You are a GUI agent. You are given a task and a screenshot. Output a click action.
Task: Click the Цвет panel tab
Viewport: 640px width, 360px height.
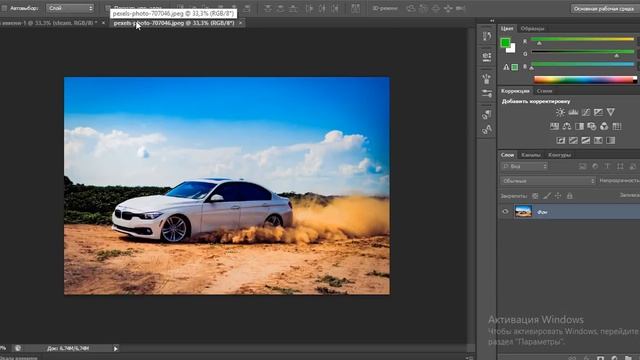pyautogui.click(x=507, y=29)
